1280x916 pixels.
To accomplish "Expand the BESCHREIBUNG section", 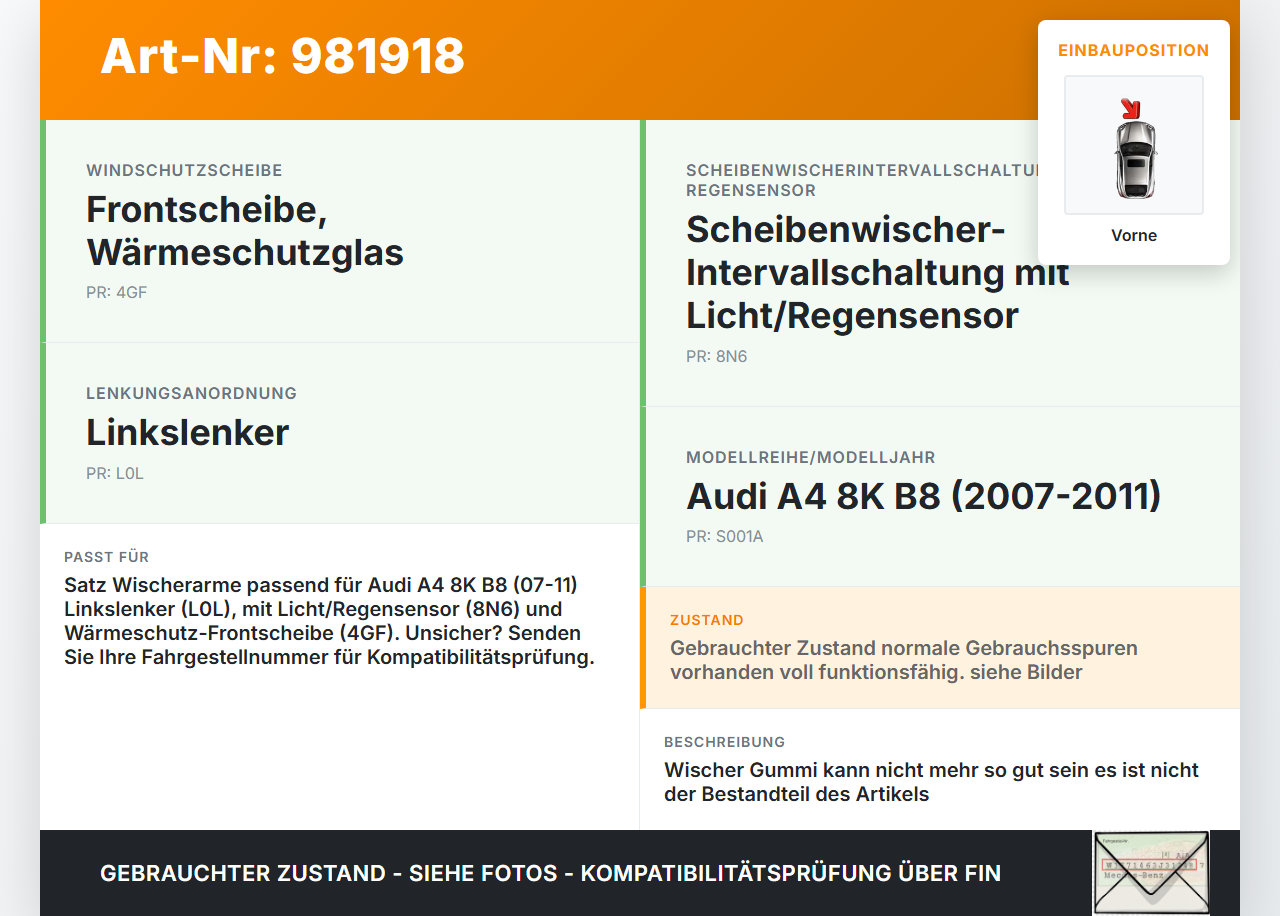I will coord(724,742).
